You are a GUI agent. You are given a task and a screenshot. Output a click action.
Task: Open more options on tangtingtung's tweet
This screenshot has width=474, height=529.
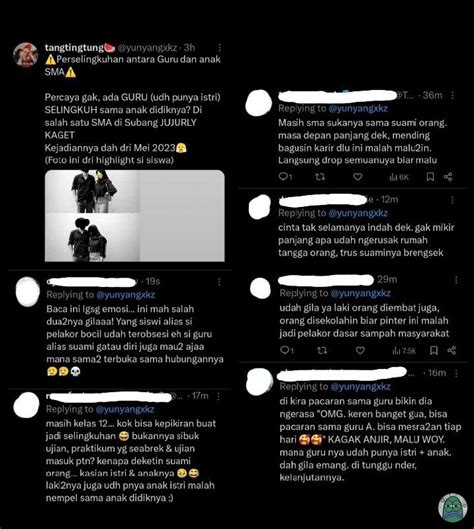(x=220, y=47)
